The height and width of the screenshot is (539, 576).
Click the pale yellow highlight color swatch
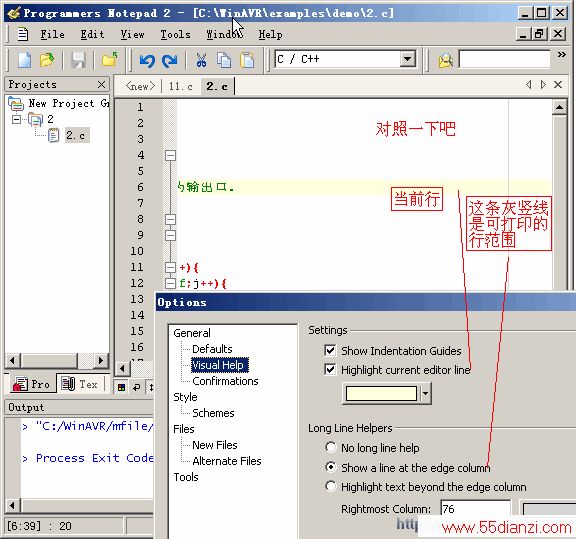[381, 394]
